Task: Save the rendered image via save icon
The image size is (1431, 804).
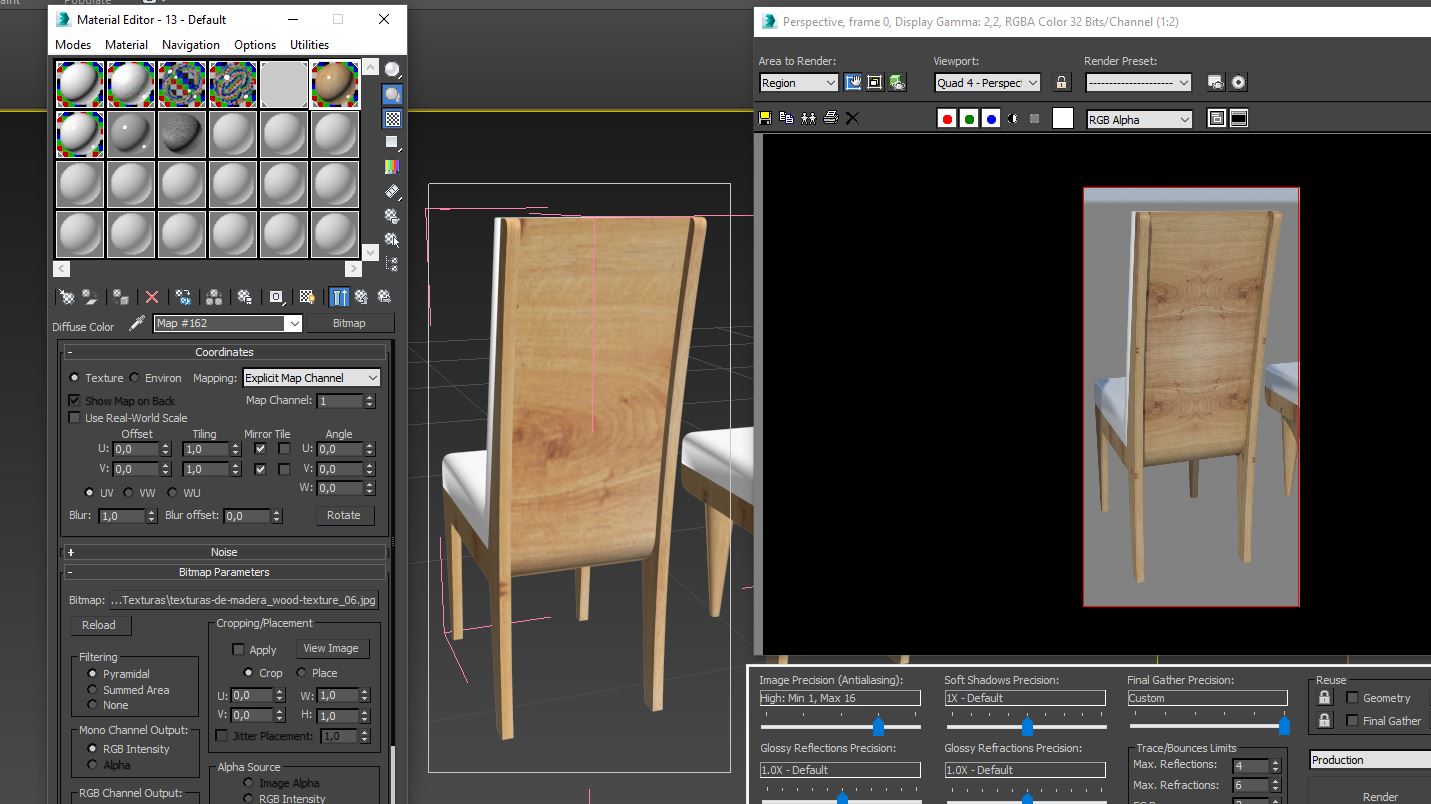Action: 767,118
